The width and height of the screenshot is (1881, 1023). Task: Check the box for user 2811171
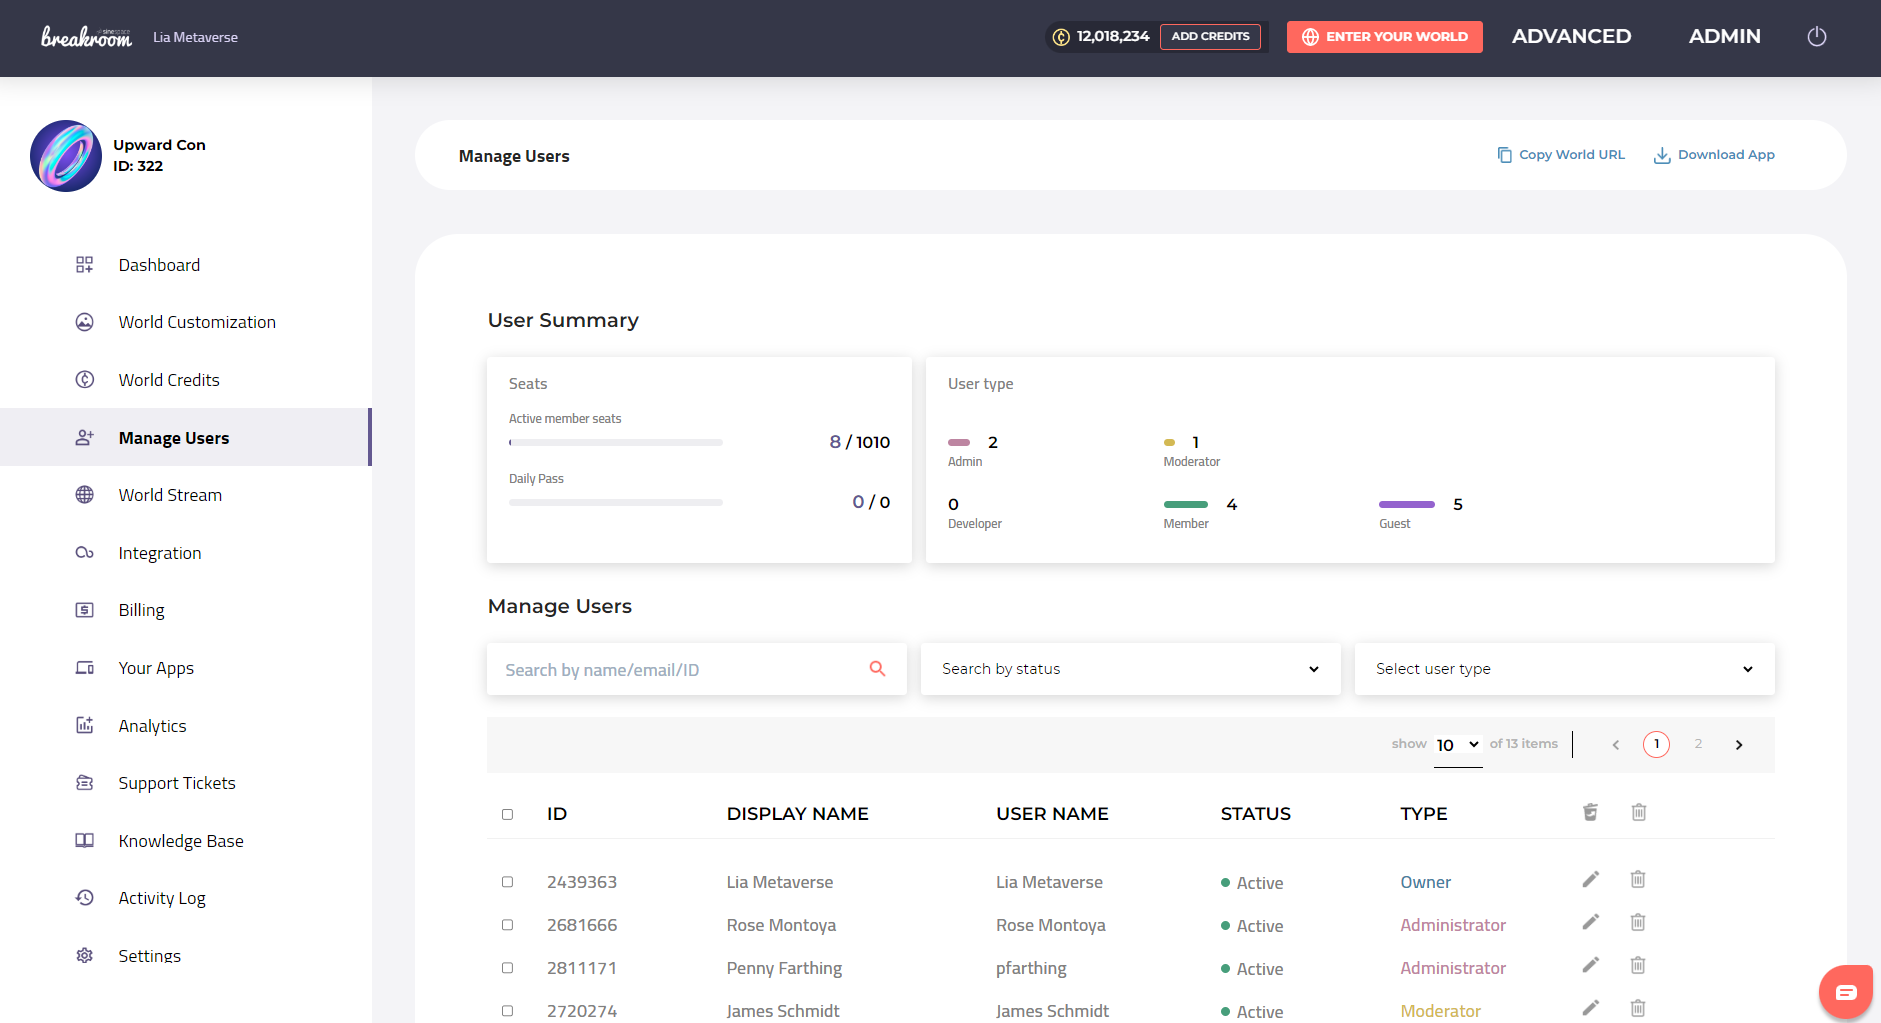coord(508,968)
